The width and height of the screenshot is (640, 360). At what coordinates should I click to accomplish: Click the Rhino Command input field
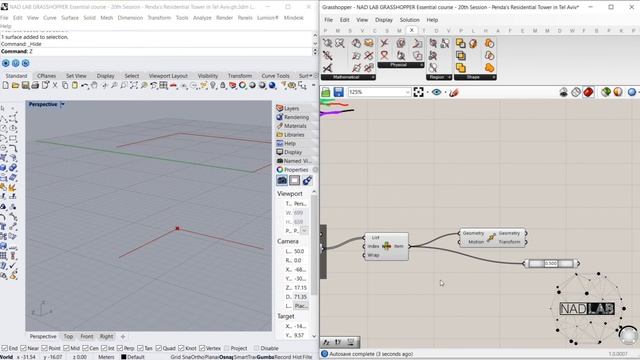156,51
